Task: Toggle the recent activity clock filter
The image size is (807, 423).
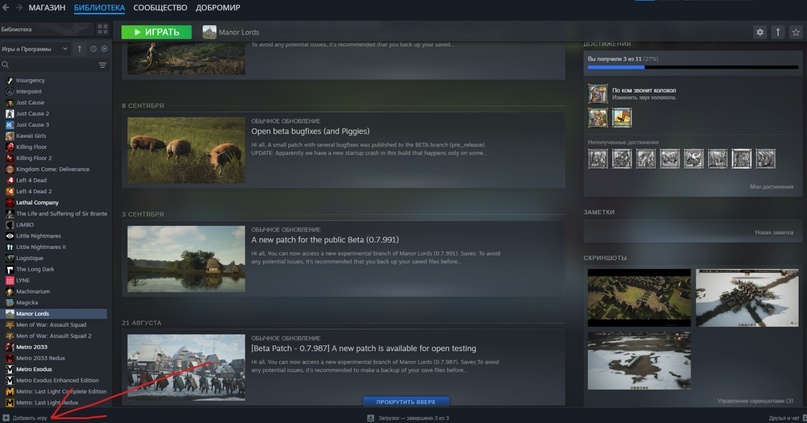Action: point(93,49)
